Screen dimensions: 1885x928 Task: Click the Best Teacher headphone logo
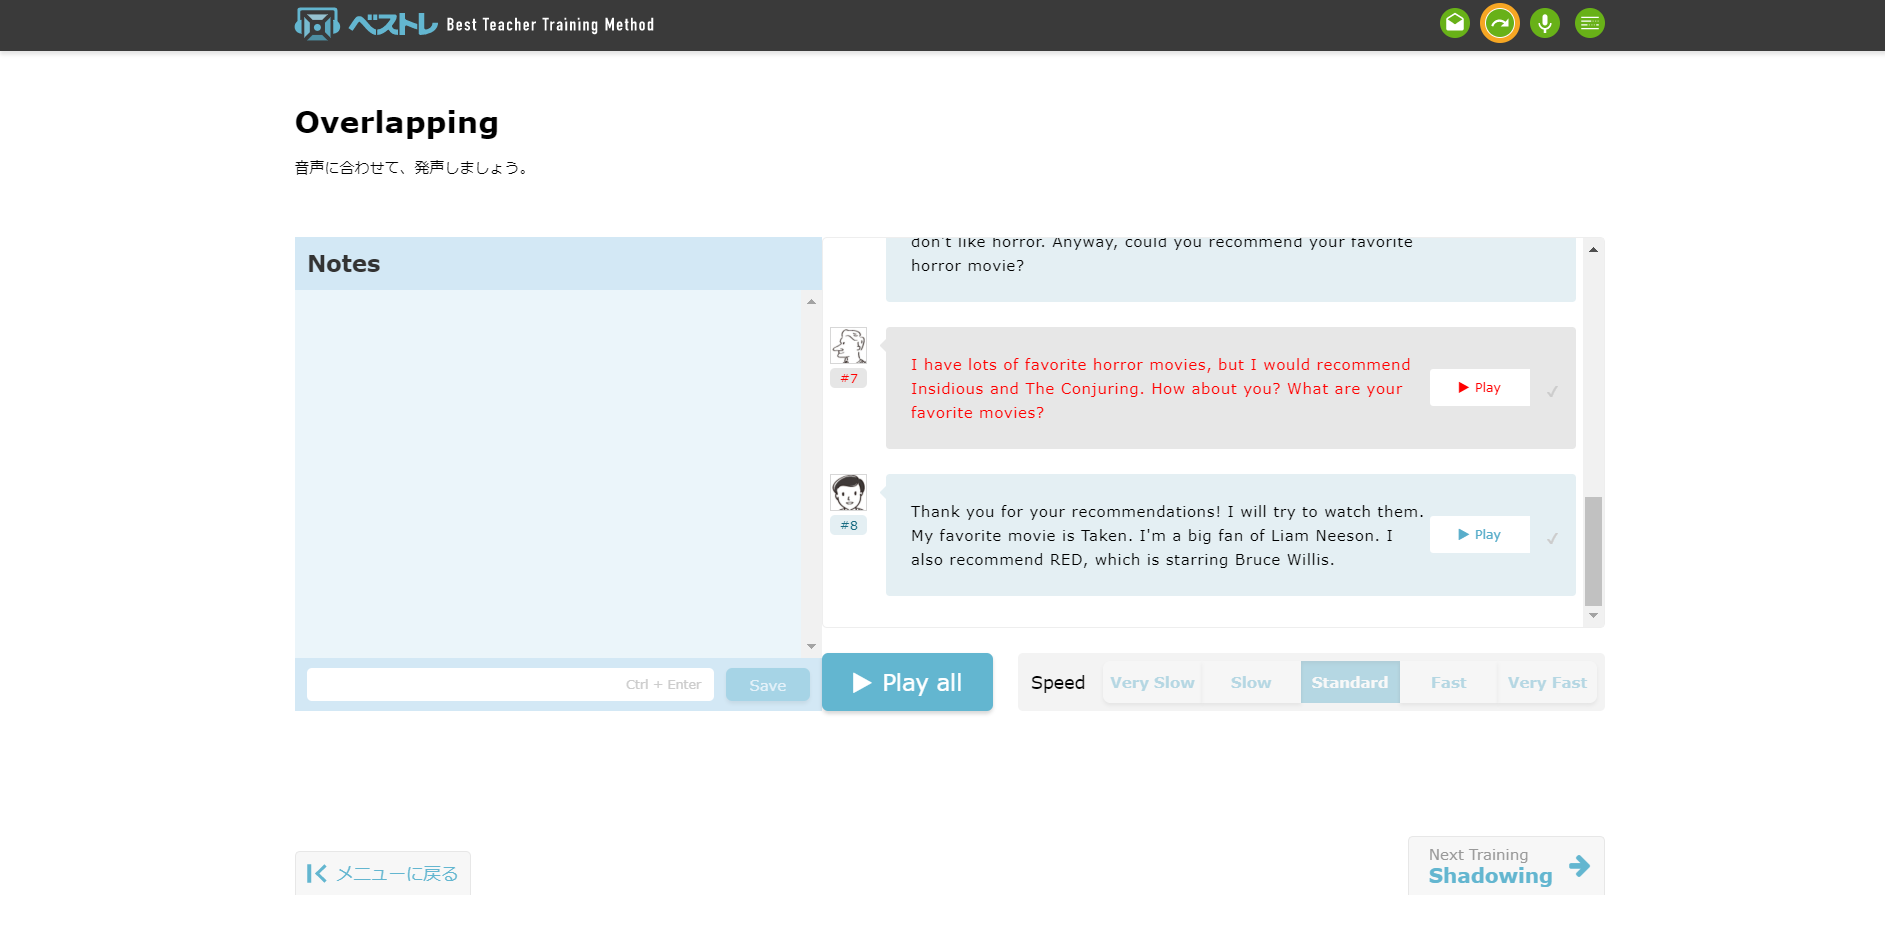coord(317,24)
